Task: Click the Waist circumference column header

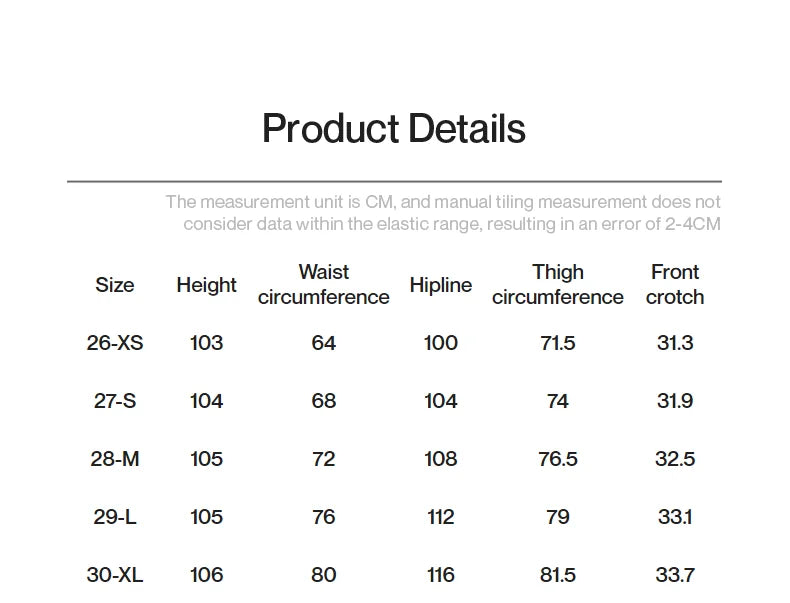Action: click(323, 285)
